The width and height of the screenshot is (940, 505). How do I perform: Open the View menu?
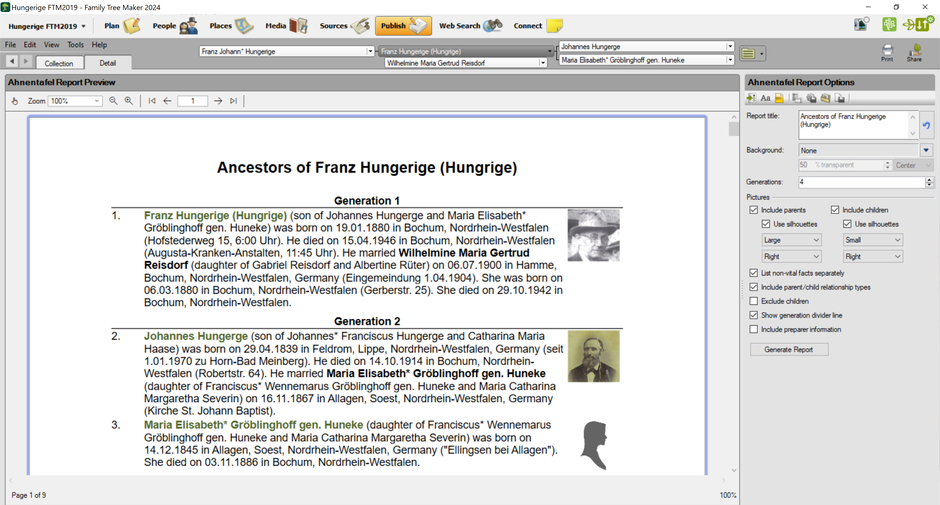[52, 45]
